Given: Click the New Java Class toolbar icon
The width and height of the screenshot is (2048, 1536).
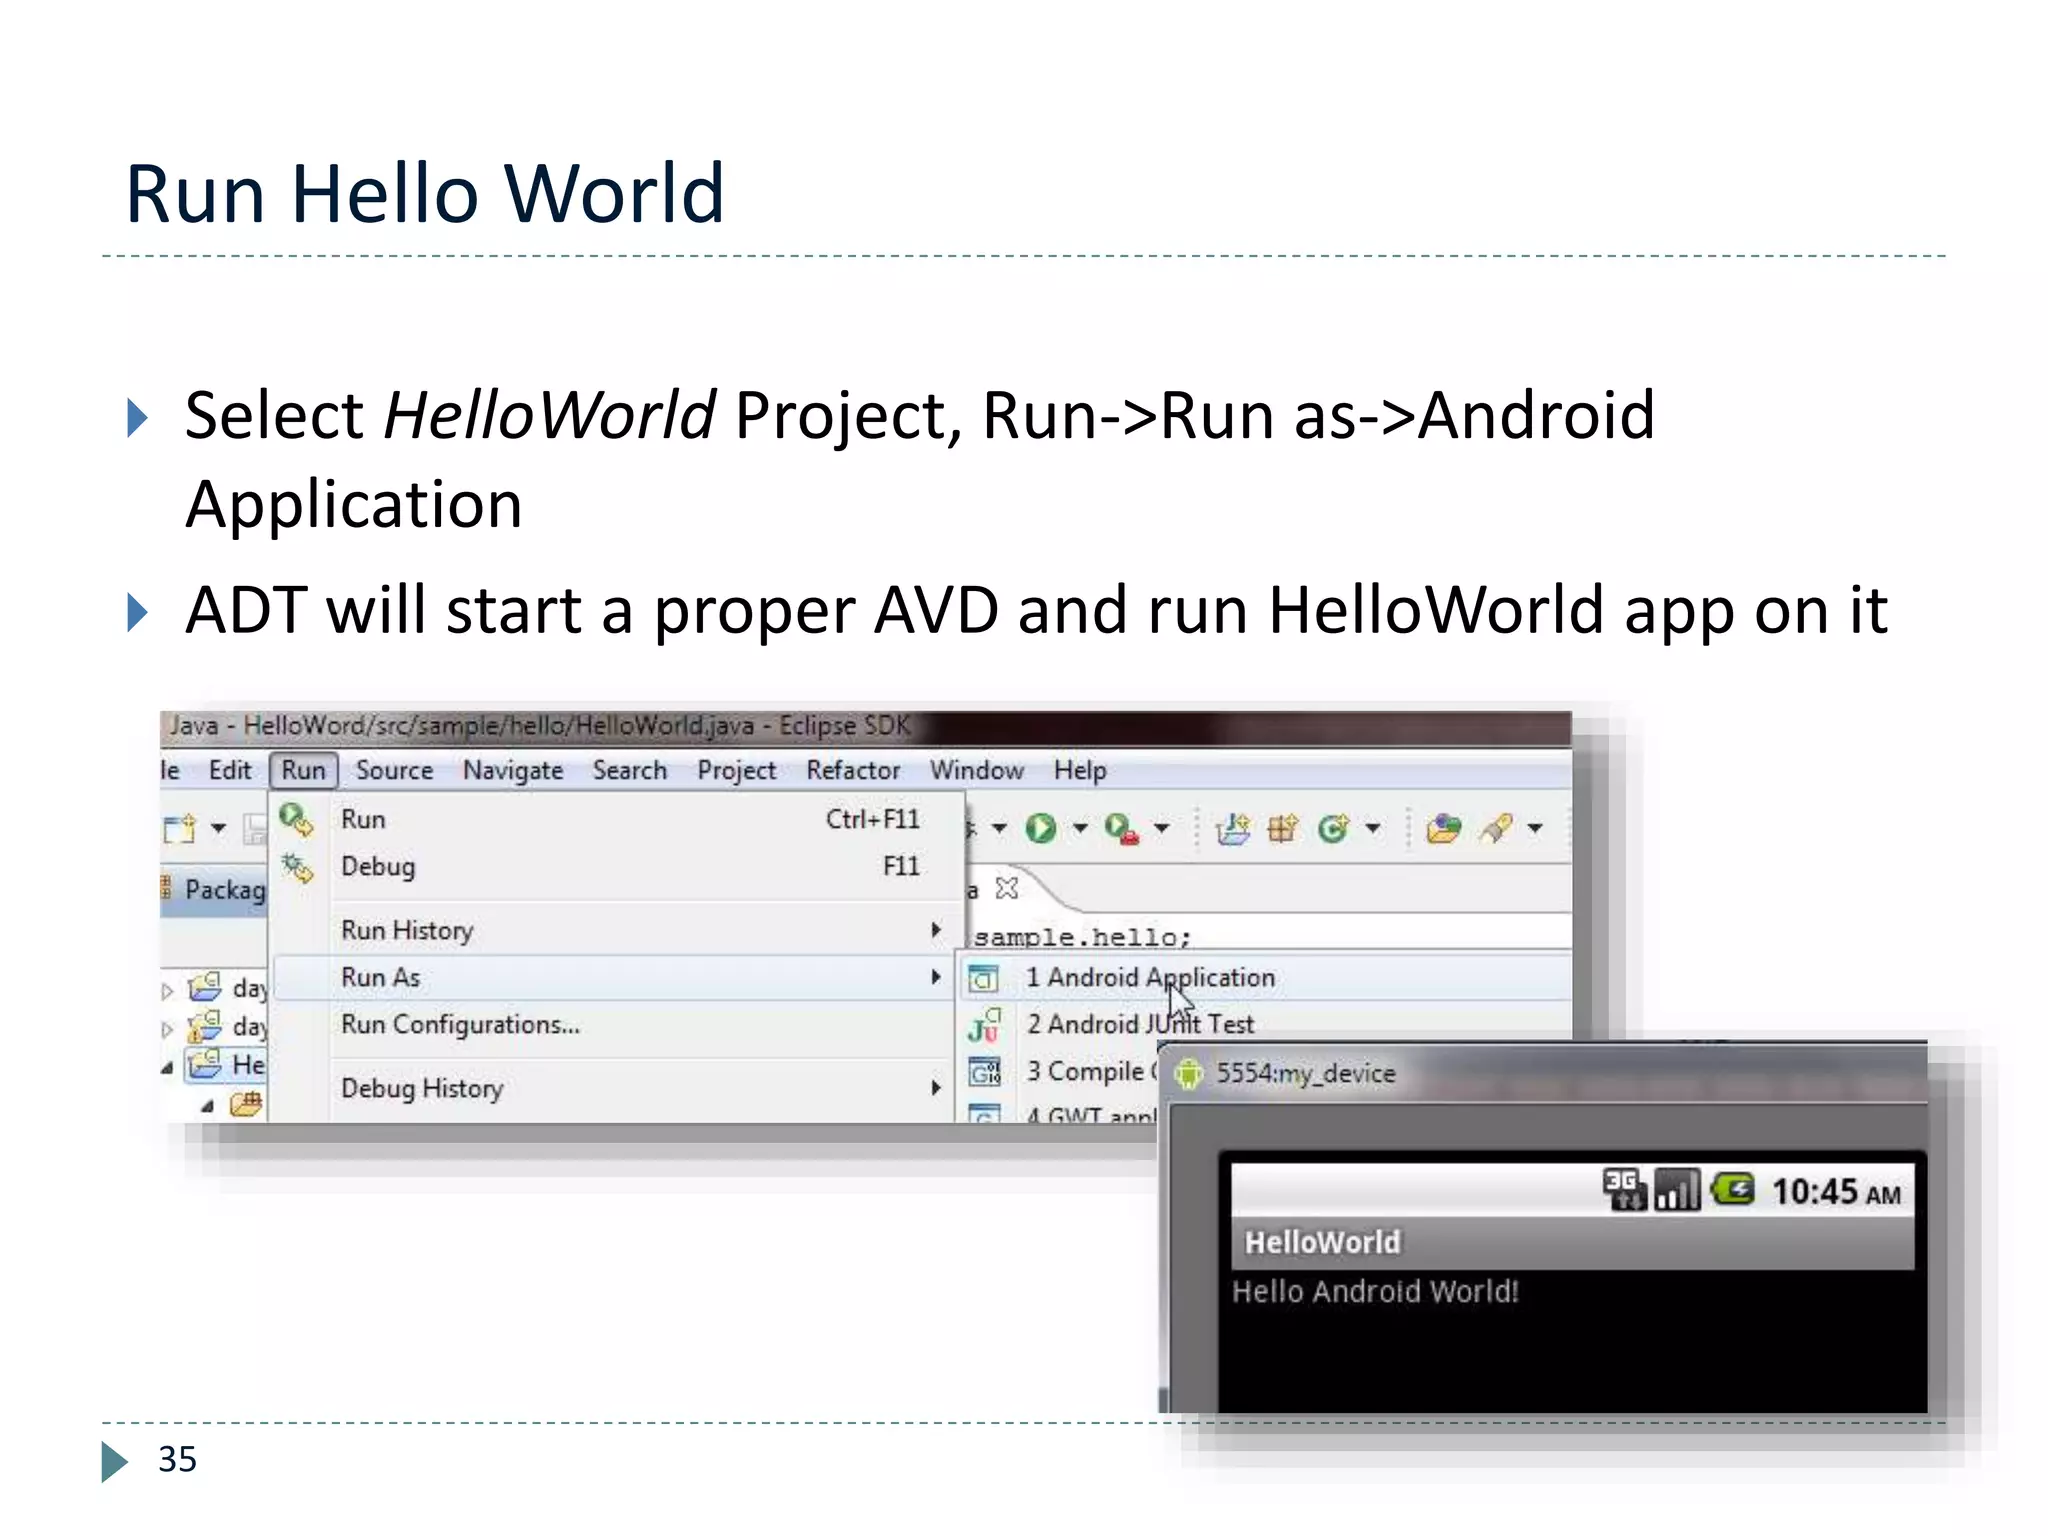Looking at the screenshot, I should [x=1333, y=829].
